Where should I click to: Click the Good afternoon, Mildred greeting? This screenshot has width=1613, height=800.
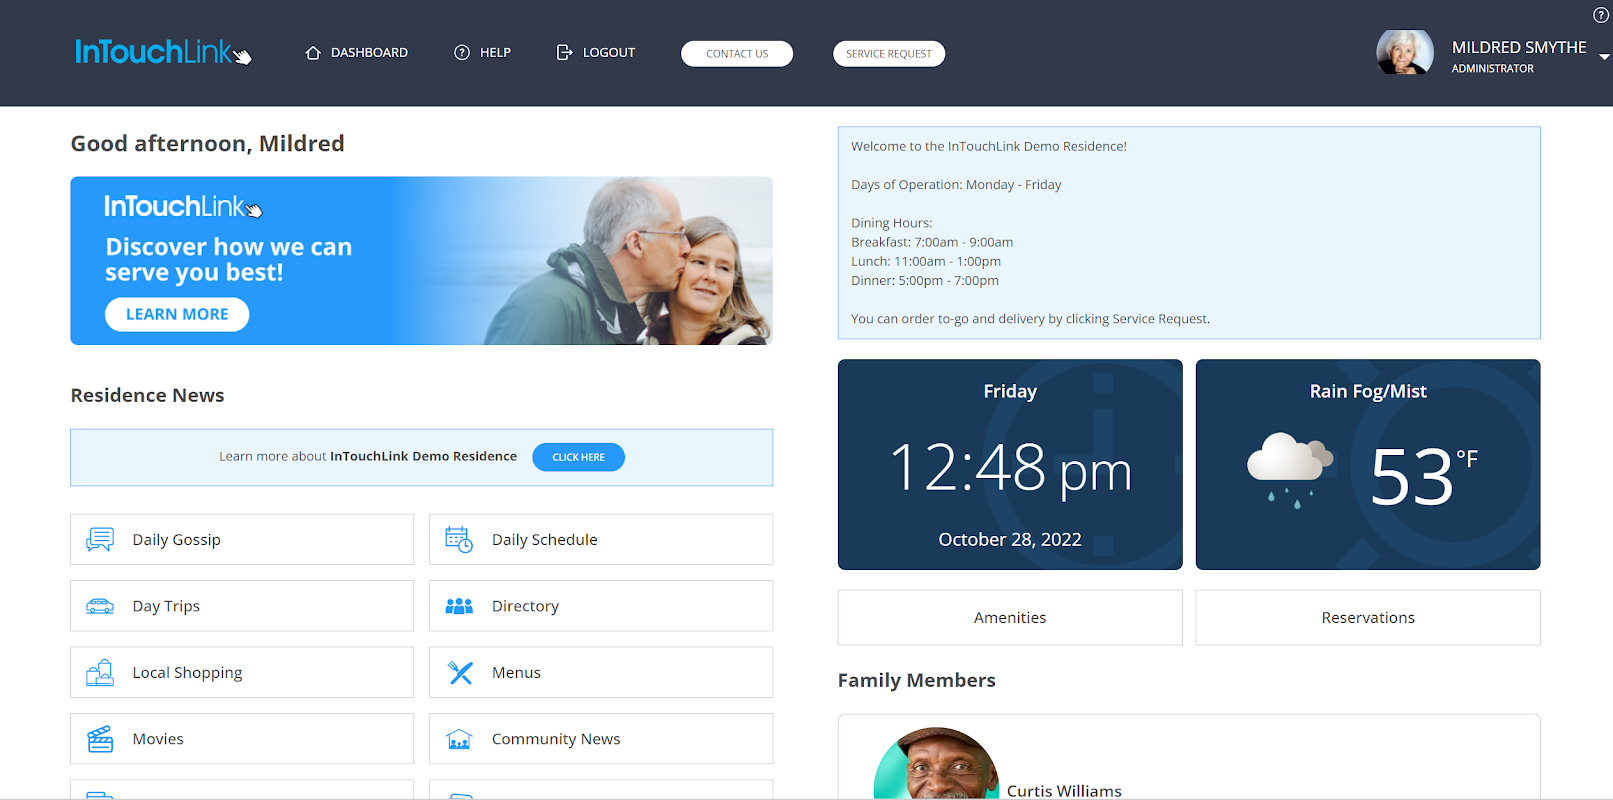click(x=207, y=144)
